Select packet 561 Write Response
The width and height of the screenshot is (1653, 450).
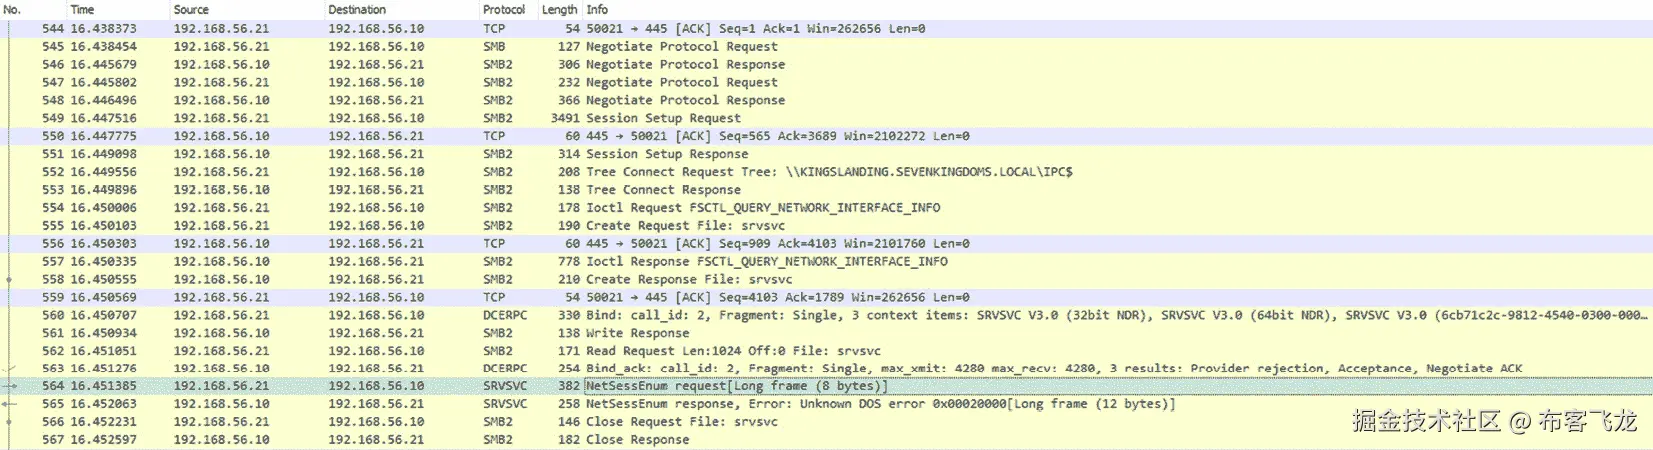click(826, 333)
